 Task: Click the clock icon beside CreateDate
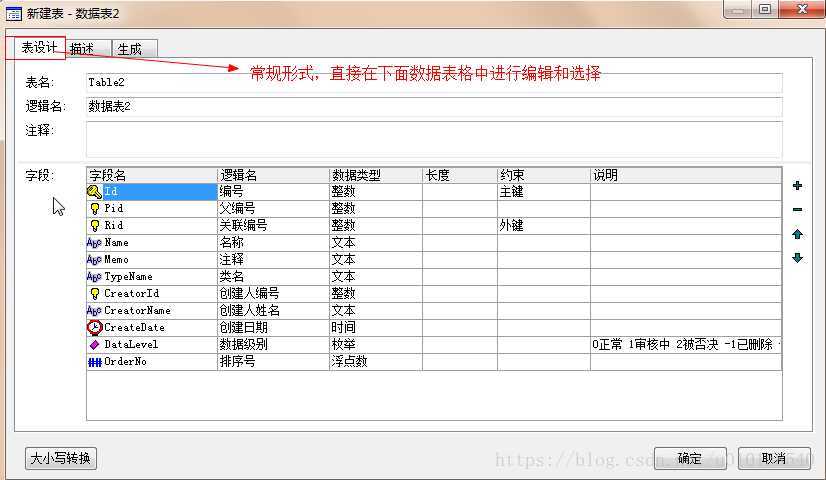click(x=94, y=328)
